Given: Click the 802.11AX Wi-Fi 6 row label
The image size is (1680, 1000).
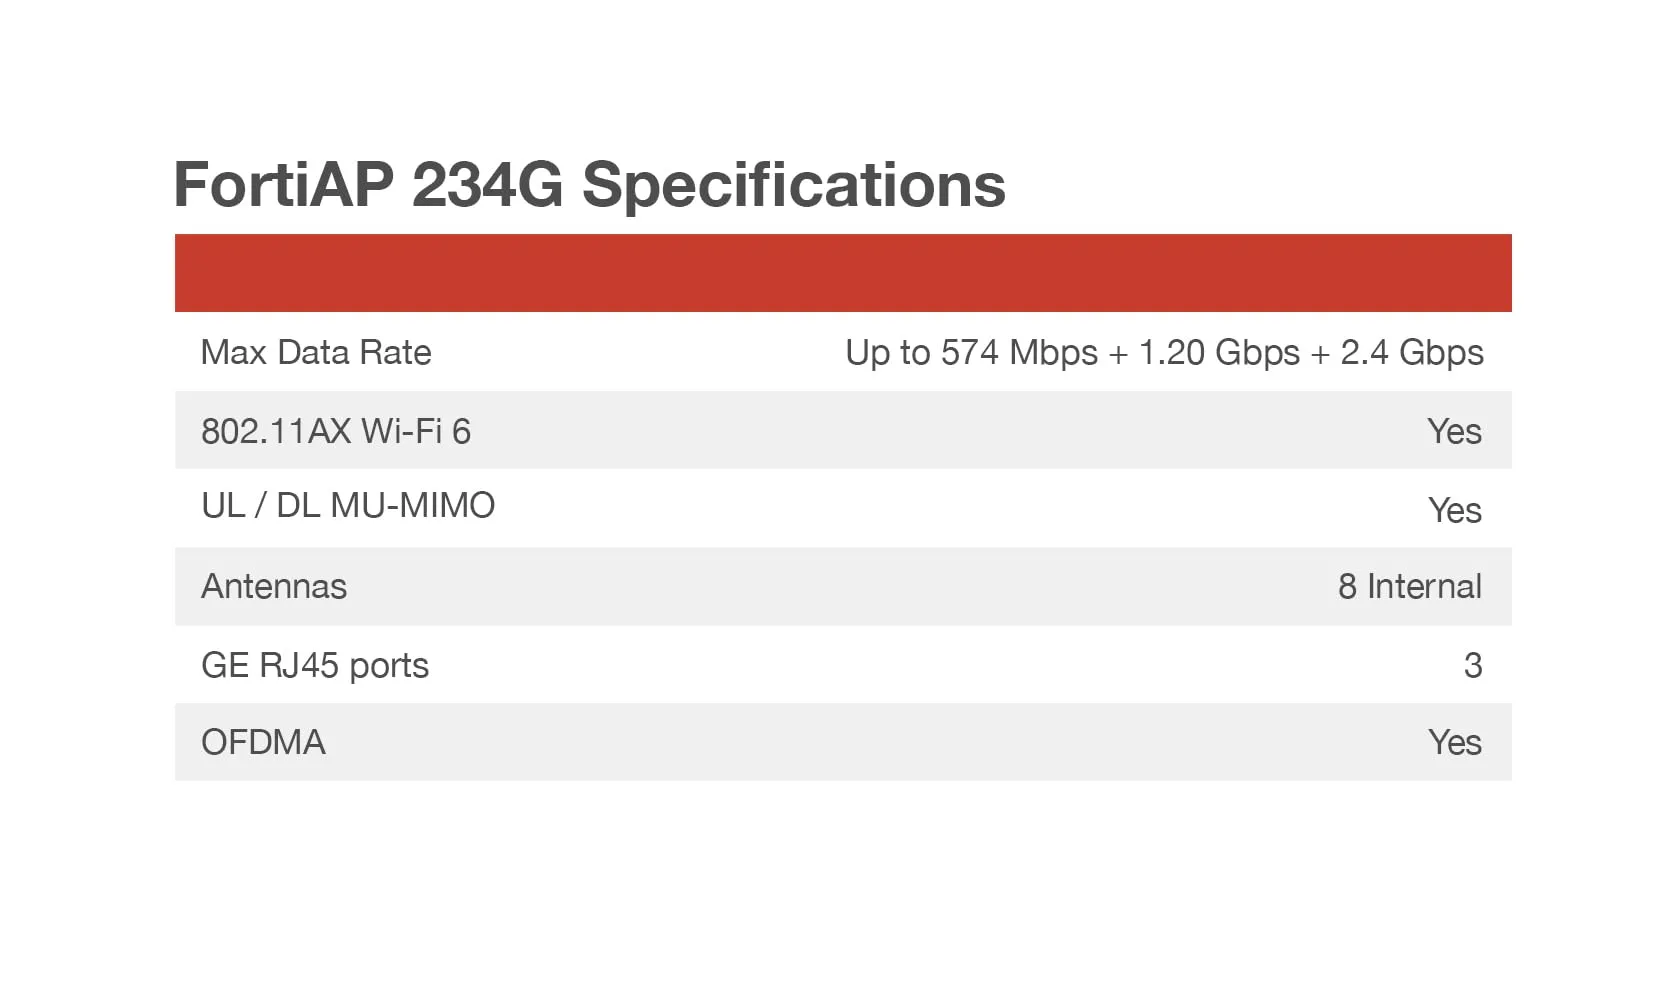Looking at the screenshot, I should click(x=336, y=431).
